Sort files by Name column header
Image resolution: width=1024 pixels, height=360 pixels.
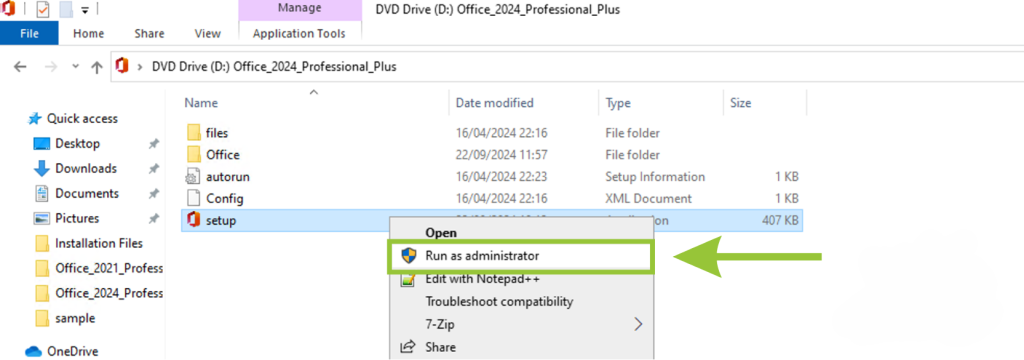coord(201,103)
